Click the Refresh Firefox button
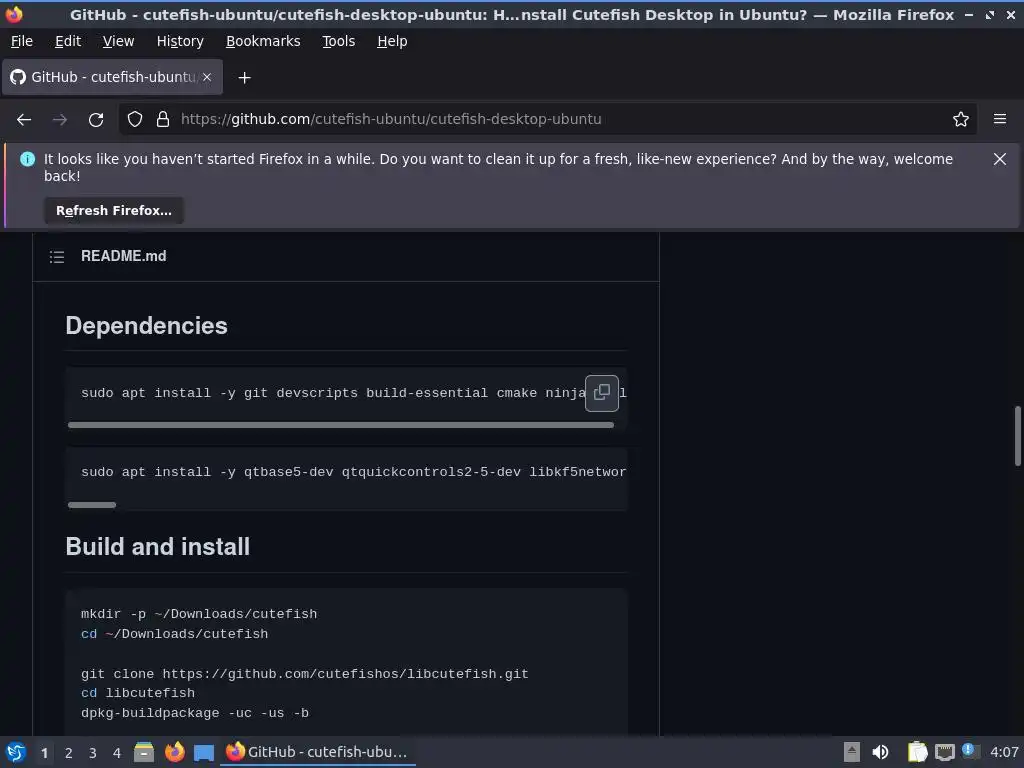 tap(114, 211)
